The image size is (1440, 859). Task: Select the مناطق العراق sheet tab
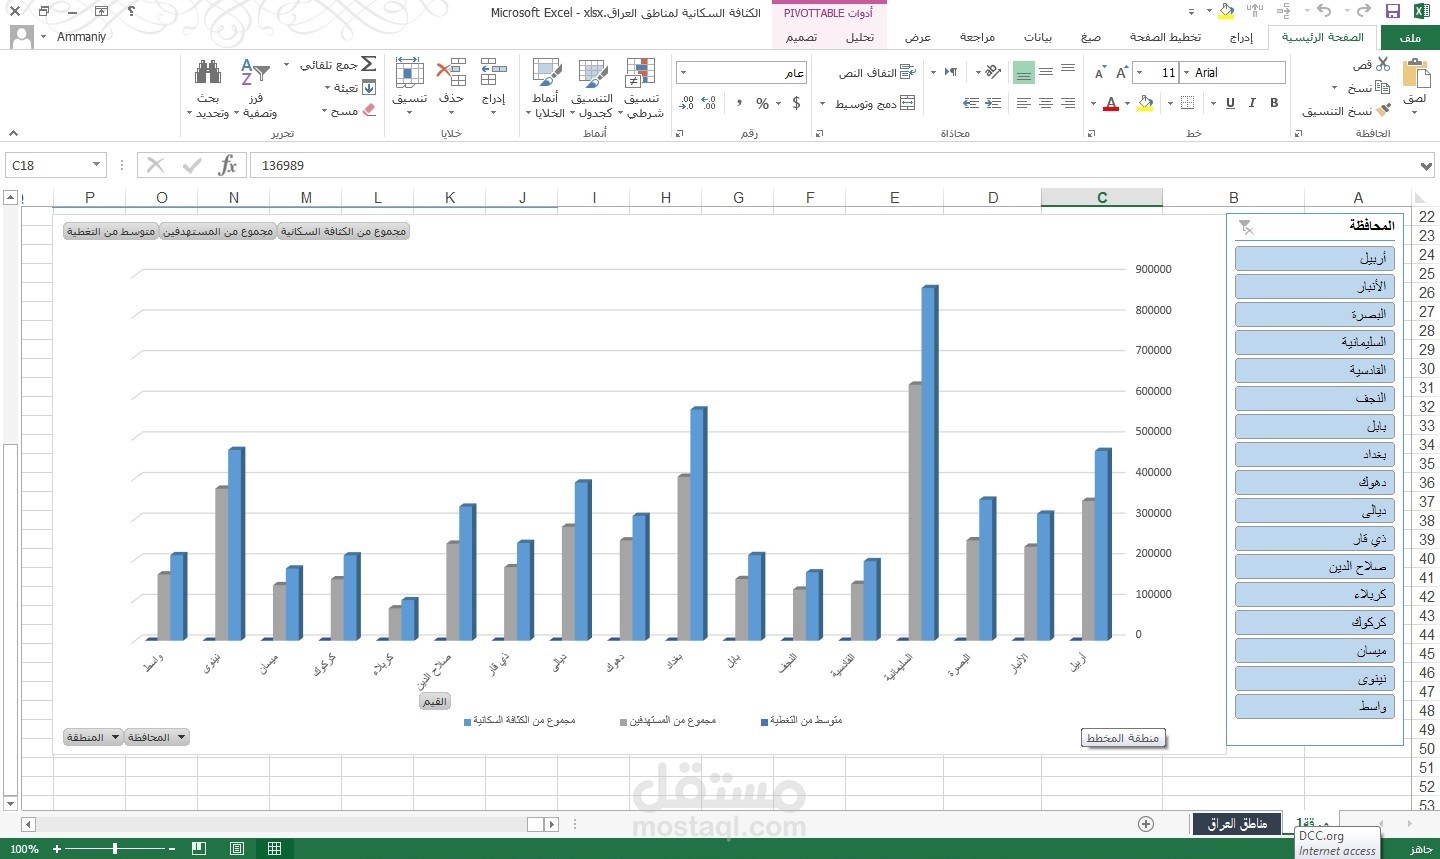tap(1236, 824)
